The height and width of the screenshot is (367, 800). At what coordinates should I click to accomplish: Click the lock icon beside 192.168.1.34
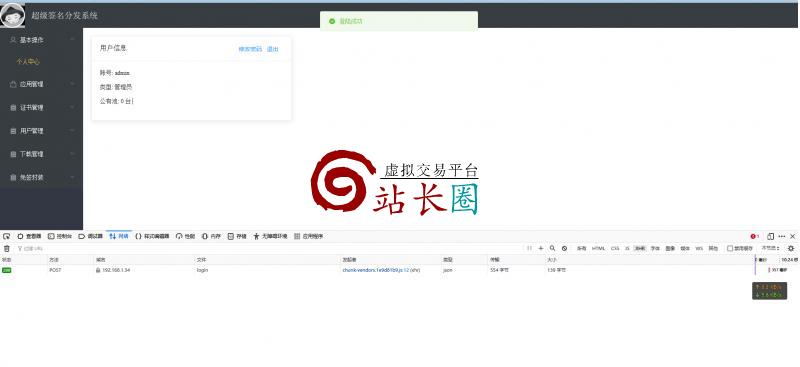click(x=98, y=270)
